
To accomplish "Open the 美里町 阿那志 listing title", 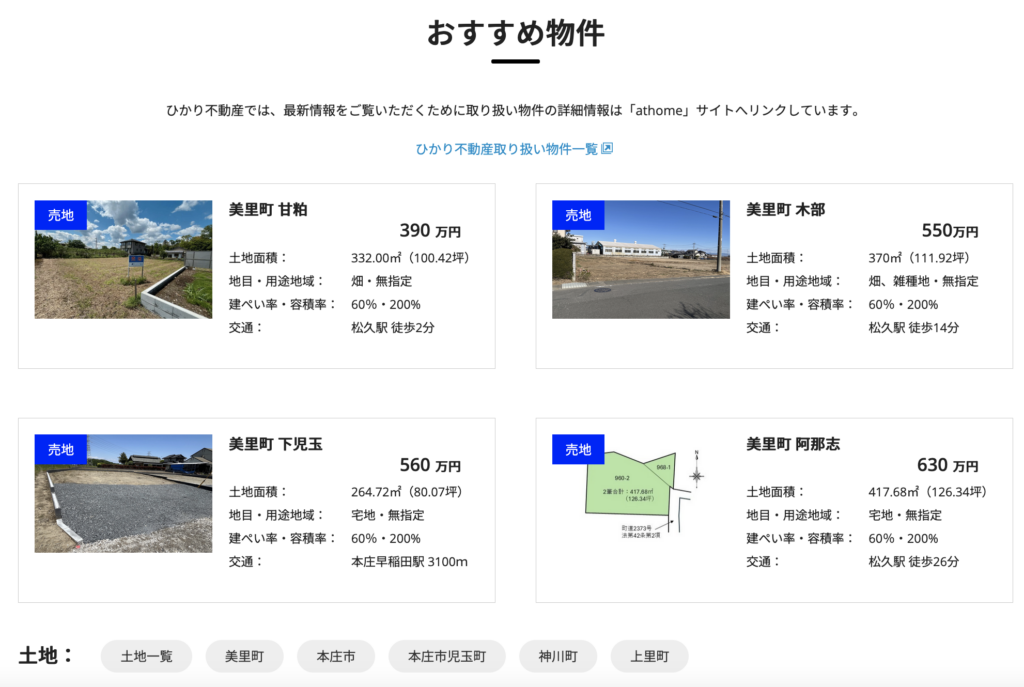I will coord(792,443).
